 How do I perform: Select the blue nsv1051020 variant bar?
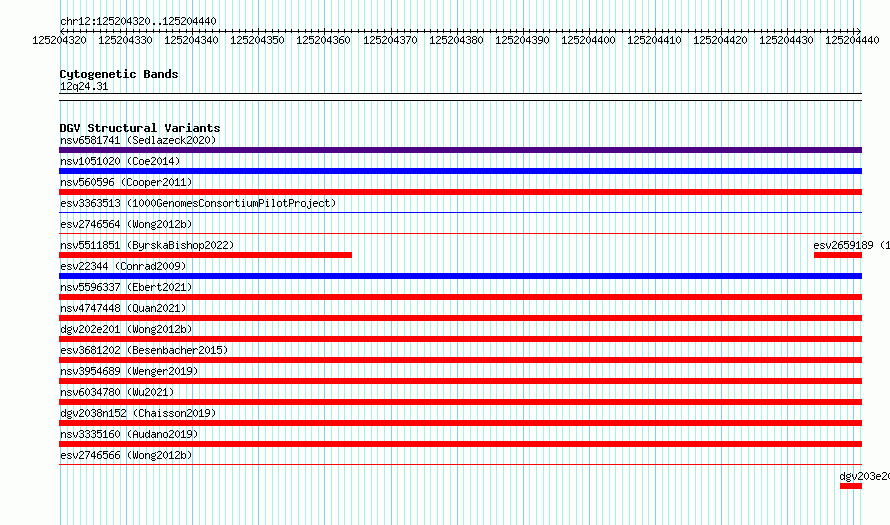tap(460, 171)
